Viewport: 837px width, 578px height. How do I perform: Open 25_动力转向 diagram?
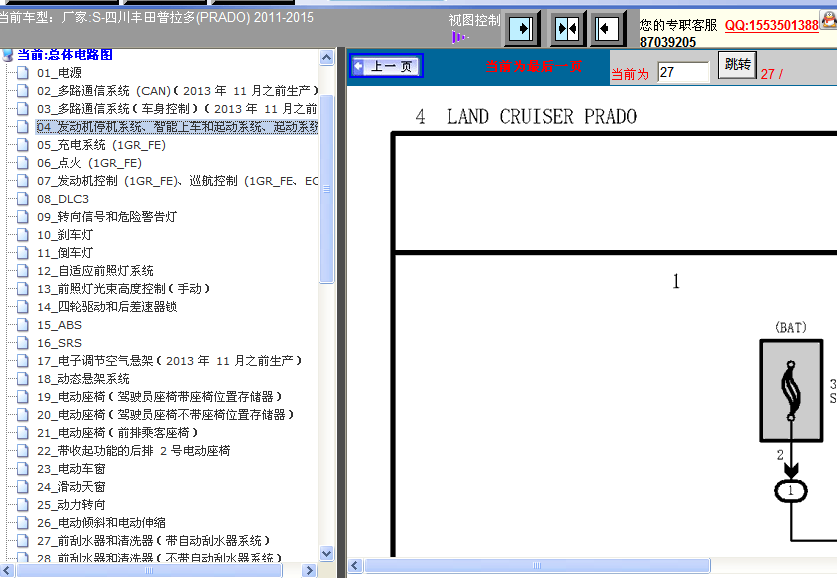72,505
